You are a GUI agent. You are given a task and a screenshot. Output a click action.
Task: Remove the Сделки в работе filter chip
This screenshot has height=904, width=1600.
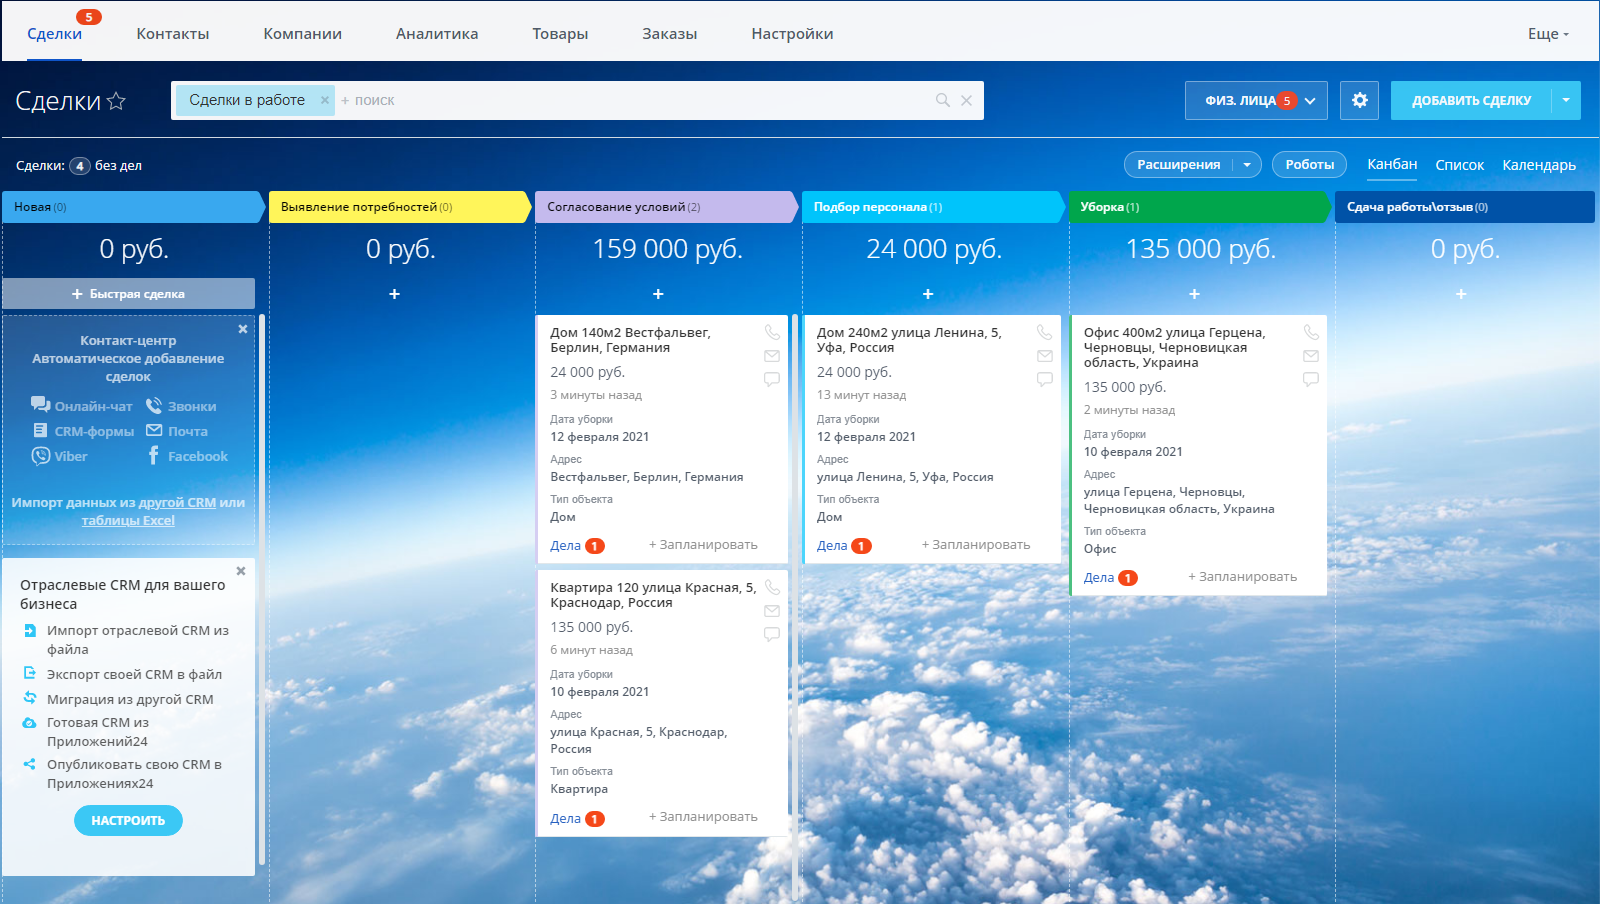click(x=324, y=100)
